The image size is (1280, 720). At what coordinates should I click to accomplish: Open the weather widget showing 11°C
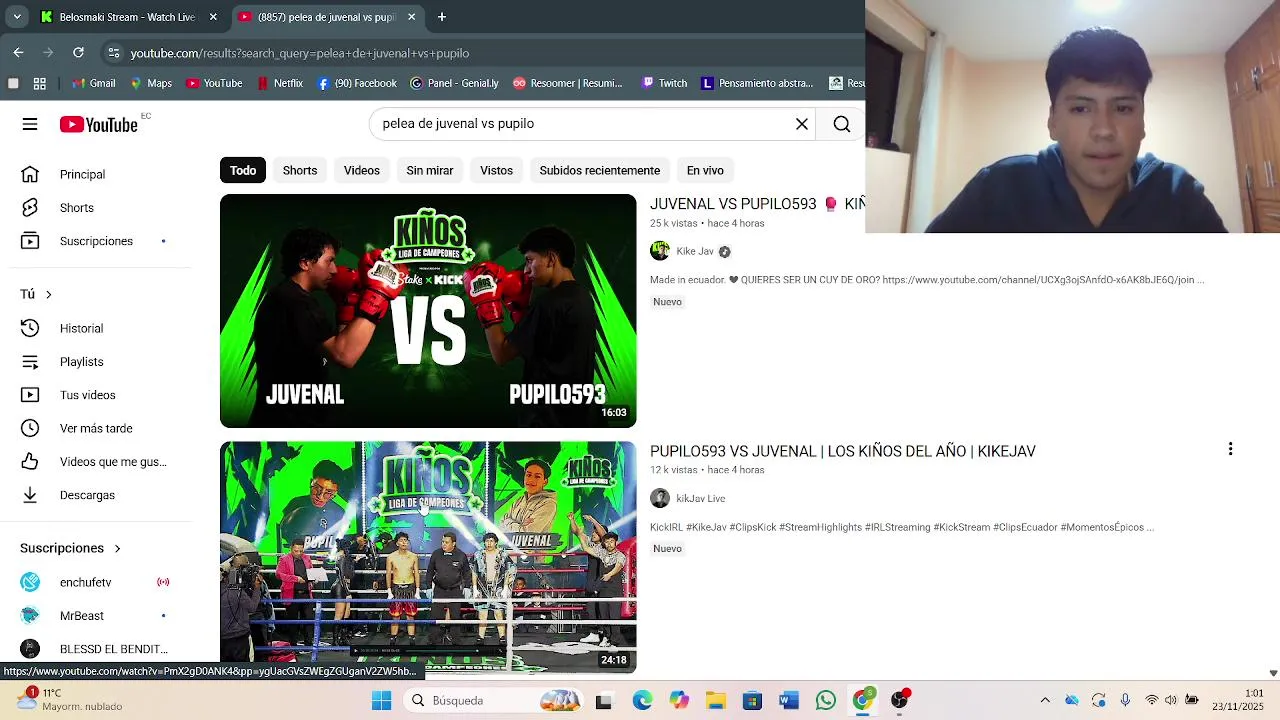pos(72,699)
